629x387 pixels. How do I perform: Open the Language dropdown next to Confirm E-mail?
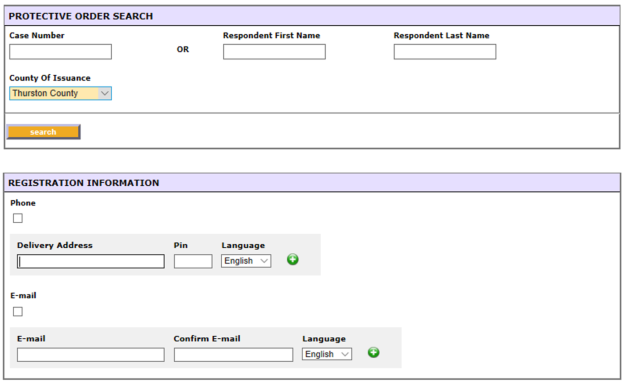pyautogui.click(x=327, y=354)
